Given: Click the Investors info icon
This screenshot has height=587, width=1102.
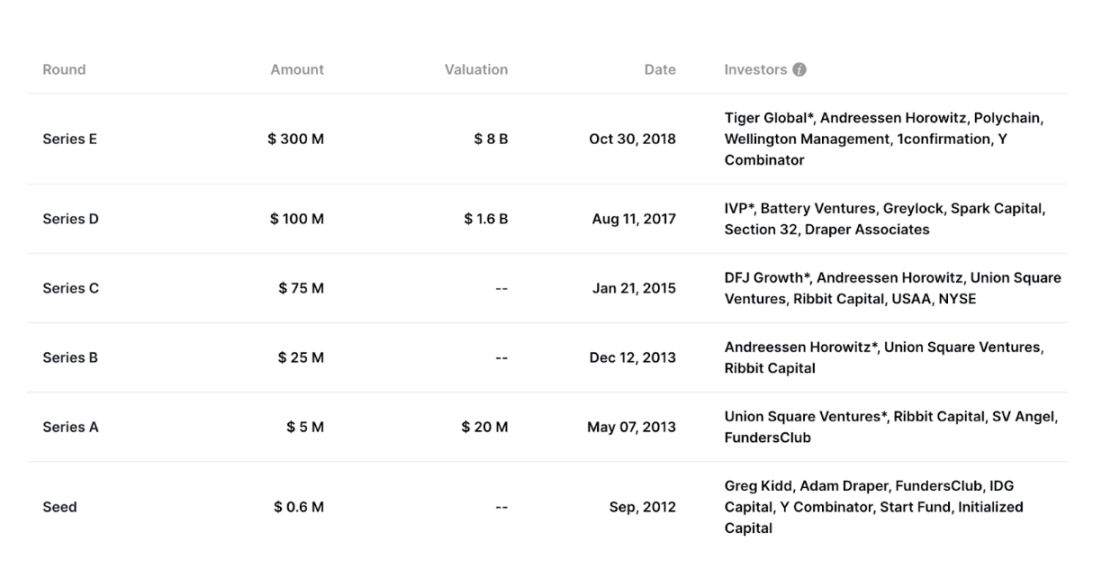Looking at the screenshot, I should (800, 70).
